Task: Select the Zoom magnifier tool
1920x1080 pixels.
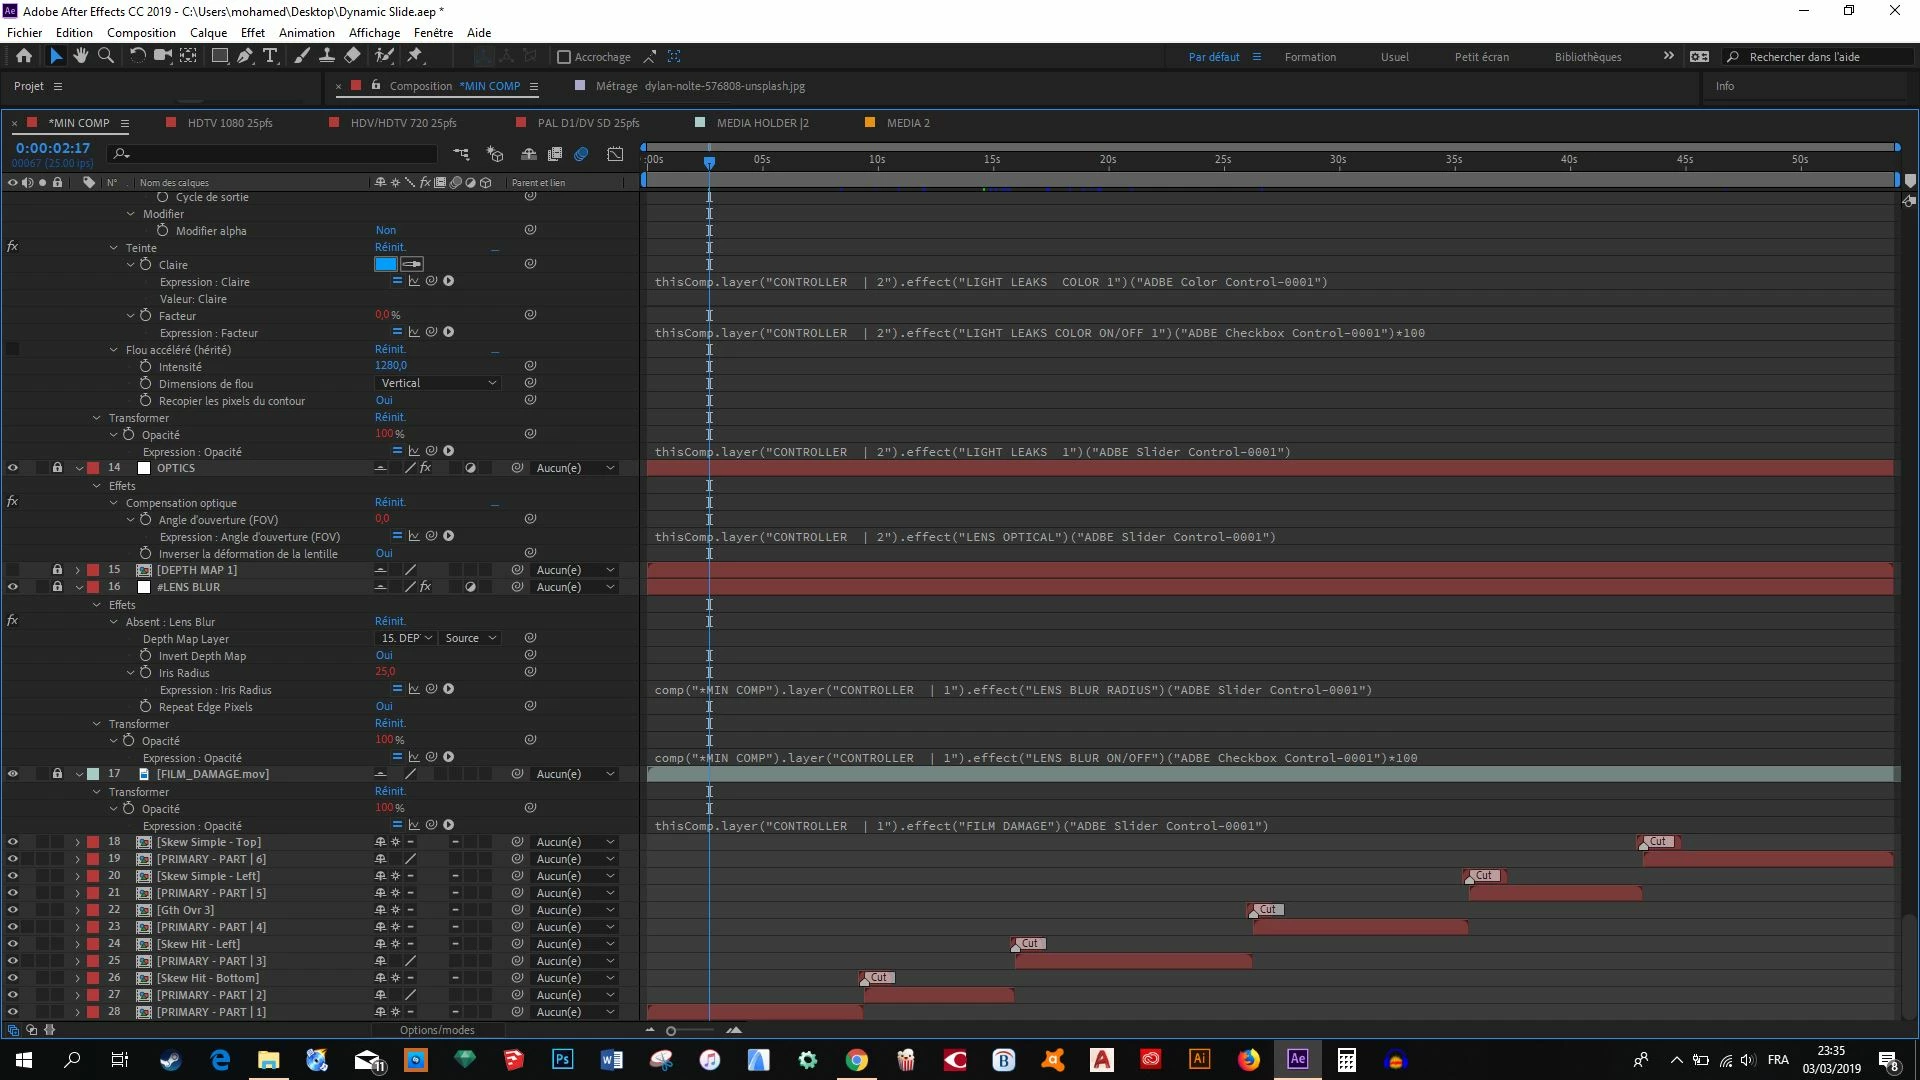Action: pos(106,56)
